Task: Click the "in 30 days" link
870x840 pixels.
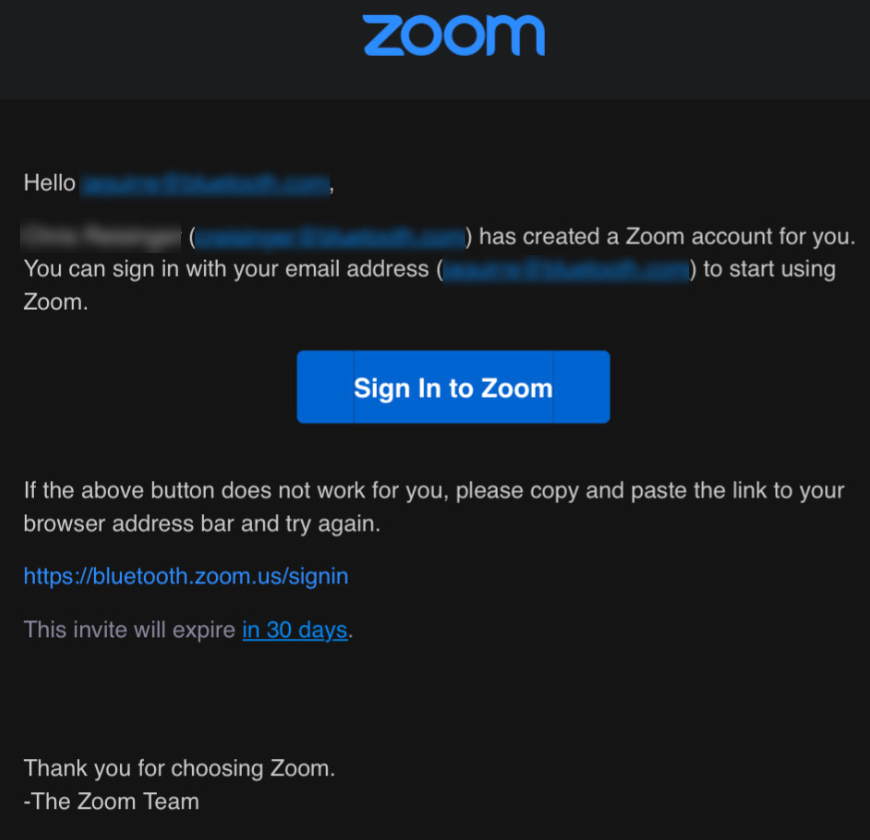Action: click(x=295, y=630)
